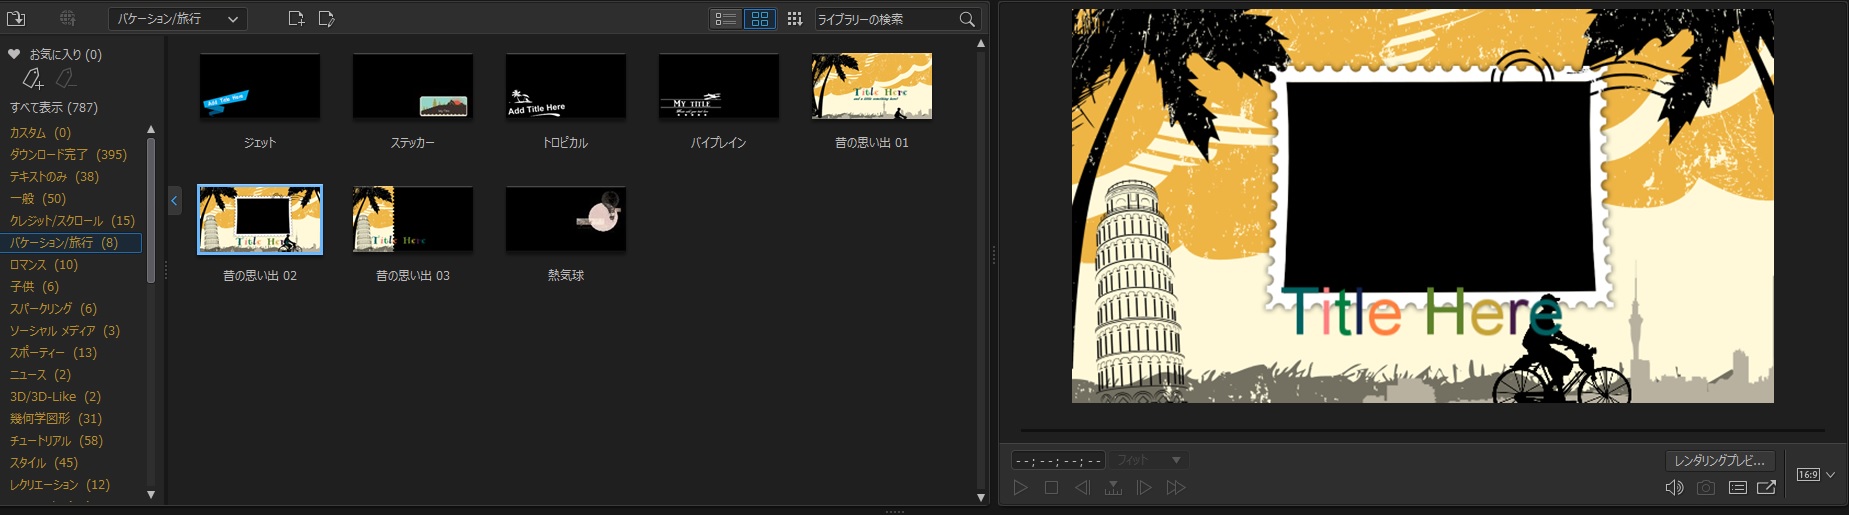1849x515 pixels.
Task: Select スタイル (45) category
Action: 43,462
